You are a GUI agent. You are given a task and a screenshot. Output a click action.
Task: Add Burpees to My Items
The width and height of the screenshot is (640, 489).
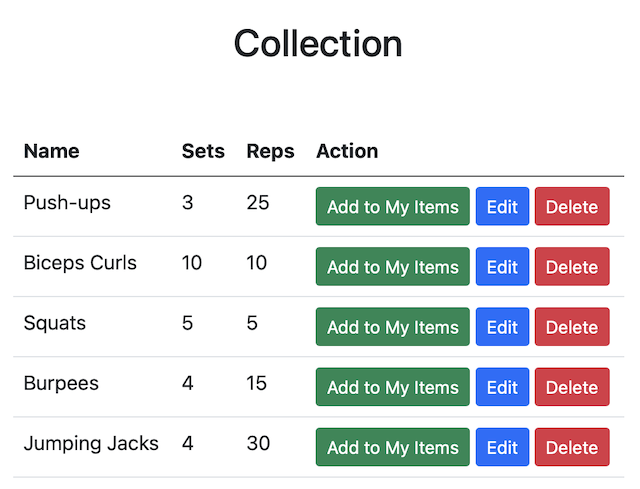(x=393, y=387)
